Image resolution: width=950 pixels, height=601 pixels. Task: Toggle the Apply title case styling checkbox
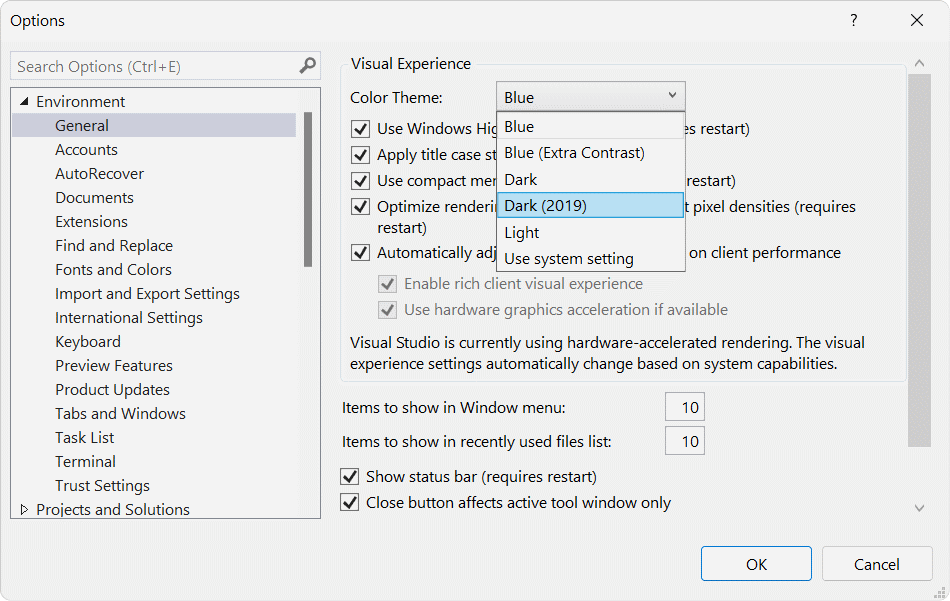361,155
